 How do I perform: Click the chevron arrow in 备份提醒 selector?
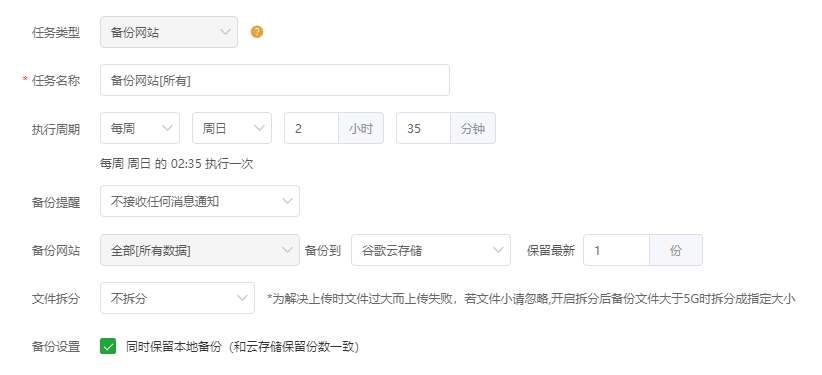(287, 201)
